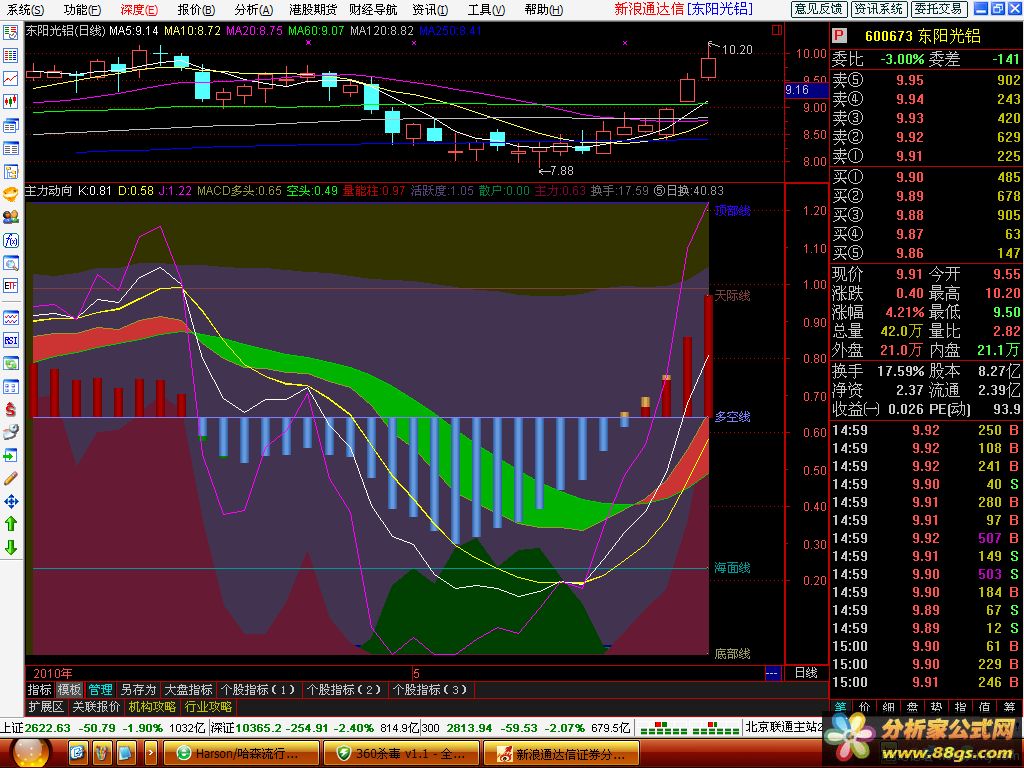The width and height of the screenshot is (1024, 768).
Task: Click the 委托交易 button
Action: tap(938, 8)
